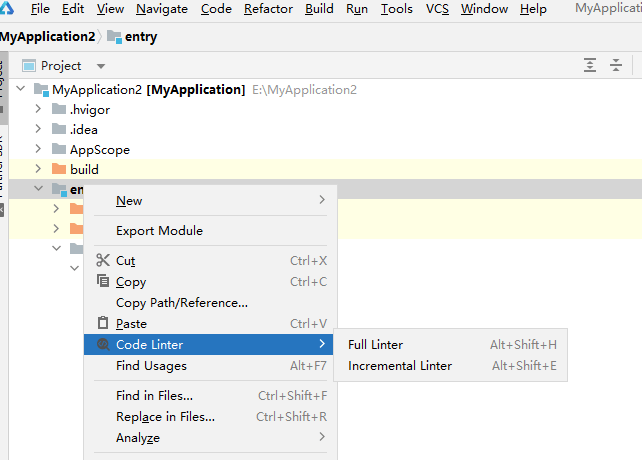The image size is (642, 460).
Task: Click the arrow beside Code Linter
Action: tap(322, 343)
